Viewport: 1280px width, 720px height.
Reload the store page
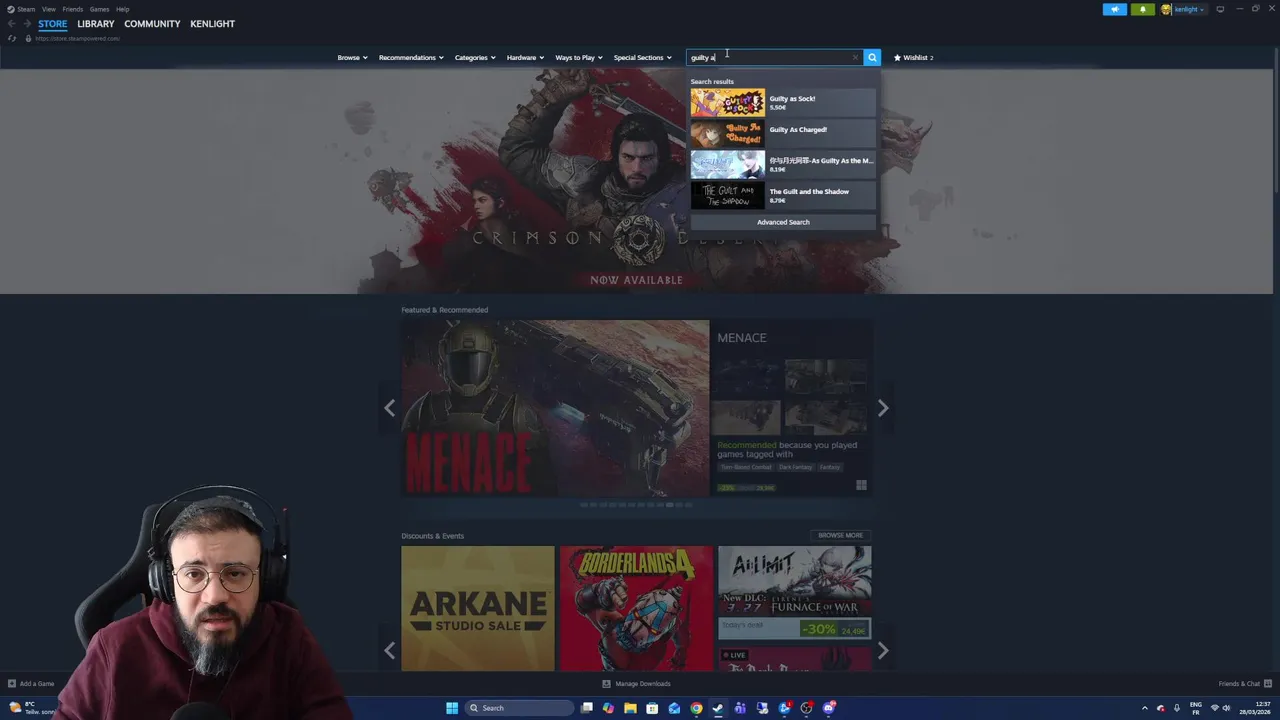12,38
